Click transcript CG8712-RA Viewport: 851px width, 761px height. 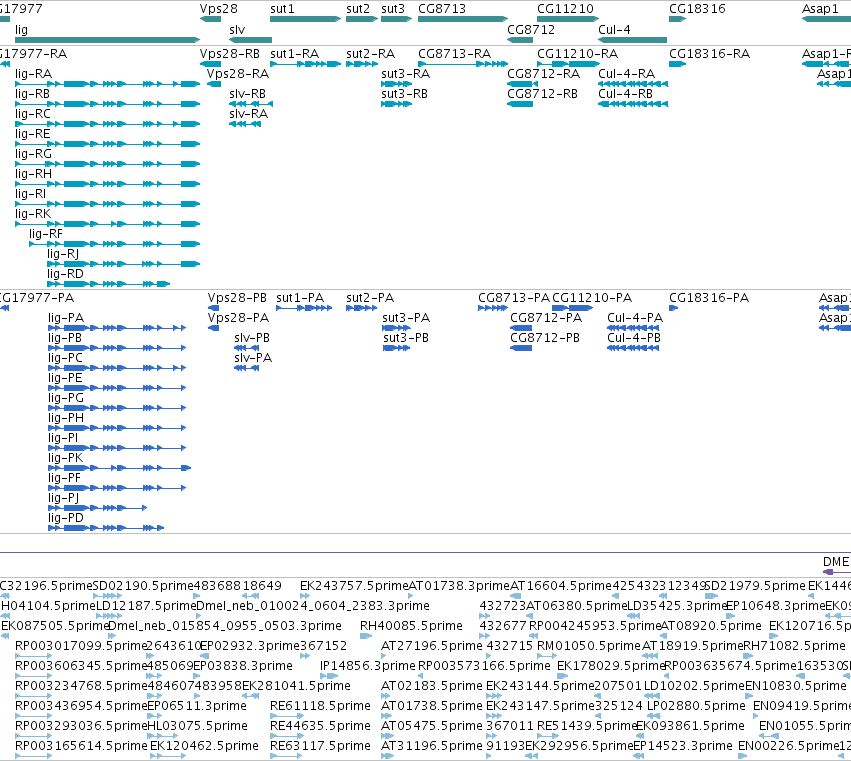(x=522, y=84)
